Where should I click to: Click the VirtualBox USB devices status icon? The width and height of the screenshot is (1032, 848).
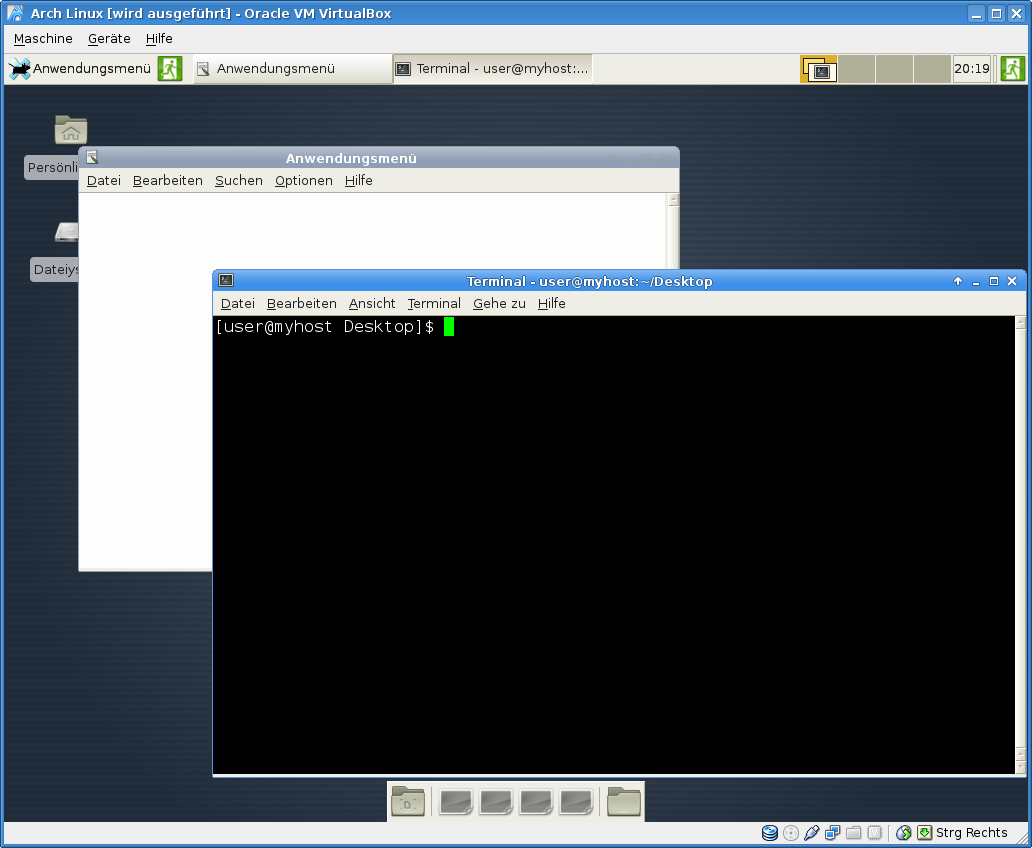point(812,833)
